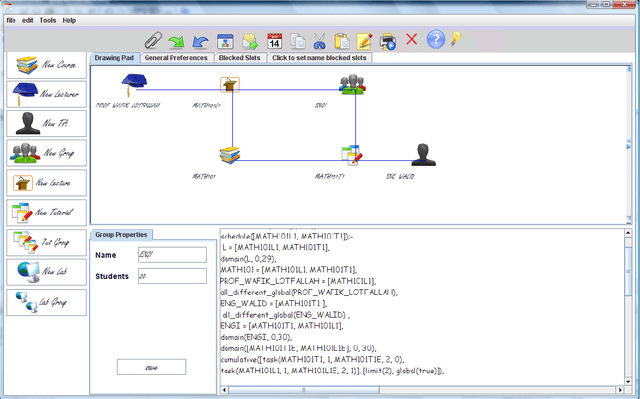Viewport: 640px width, 399px height.
Task: Click the New Lab button
Action: click(x=47, y=272)
